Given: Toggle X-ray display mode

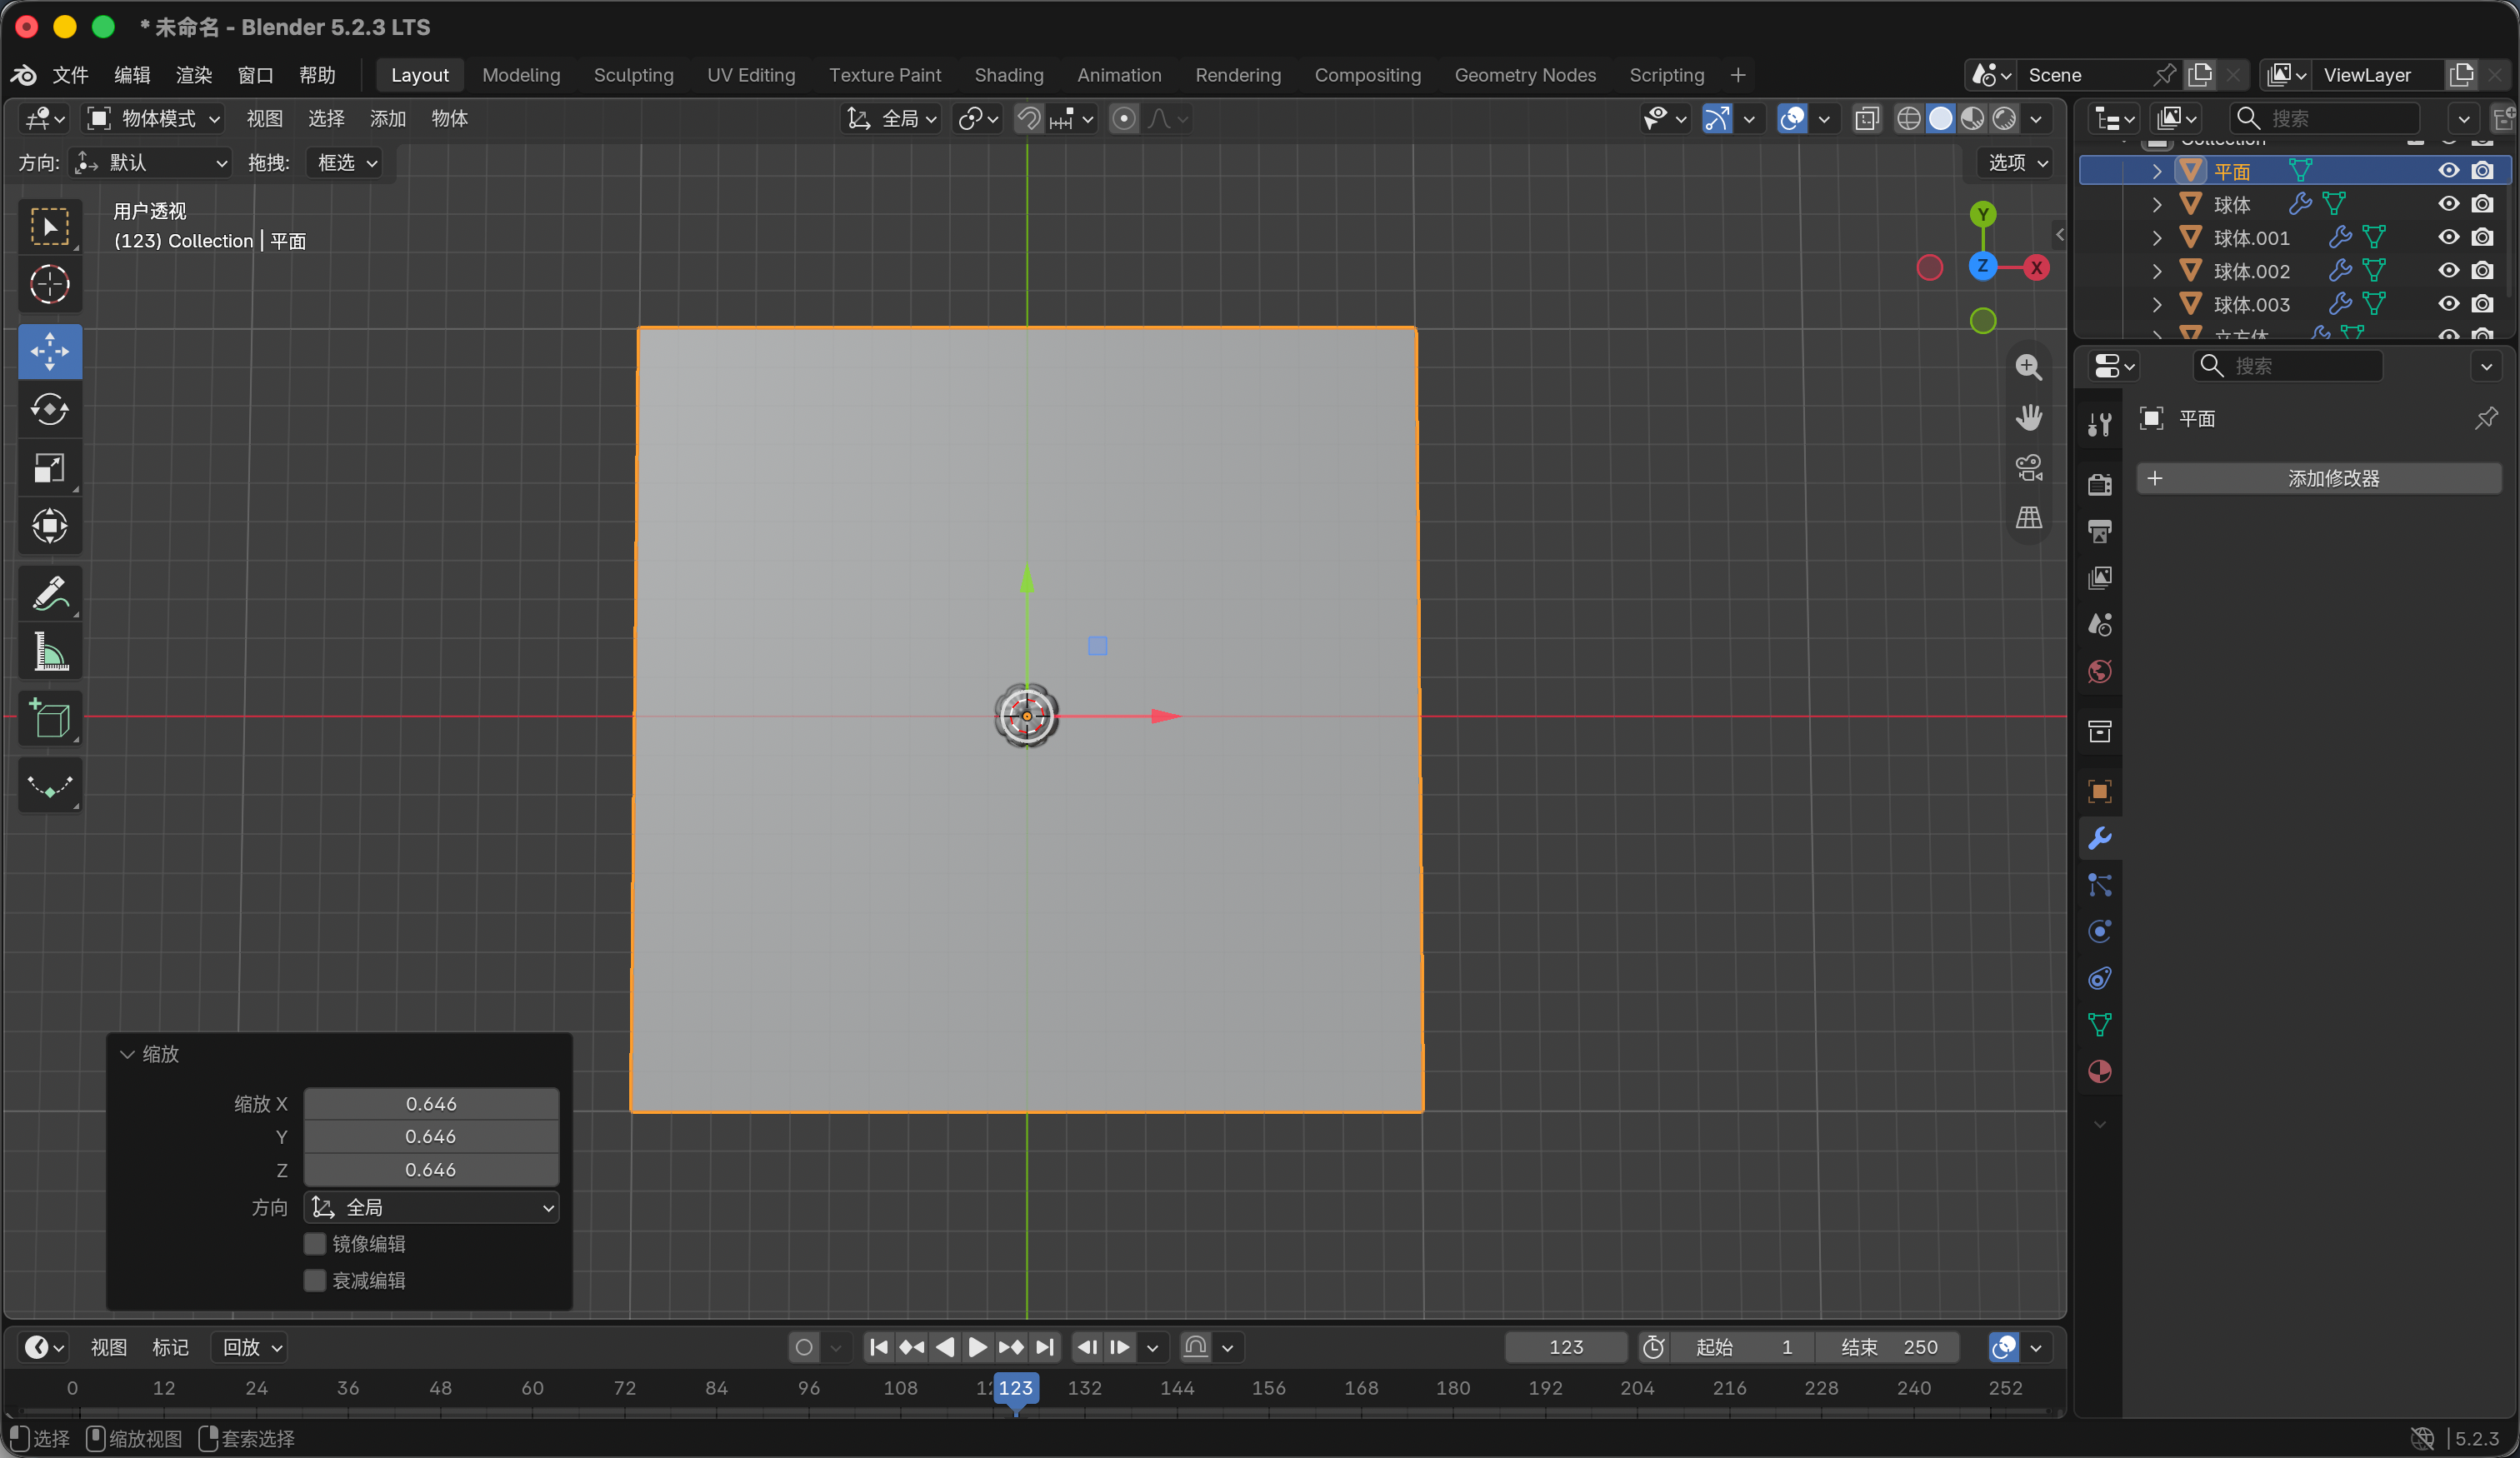Looking at the screenshot, I should (1866, 119).
